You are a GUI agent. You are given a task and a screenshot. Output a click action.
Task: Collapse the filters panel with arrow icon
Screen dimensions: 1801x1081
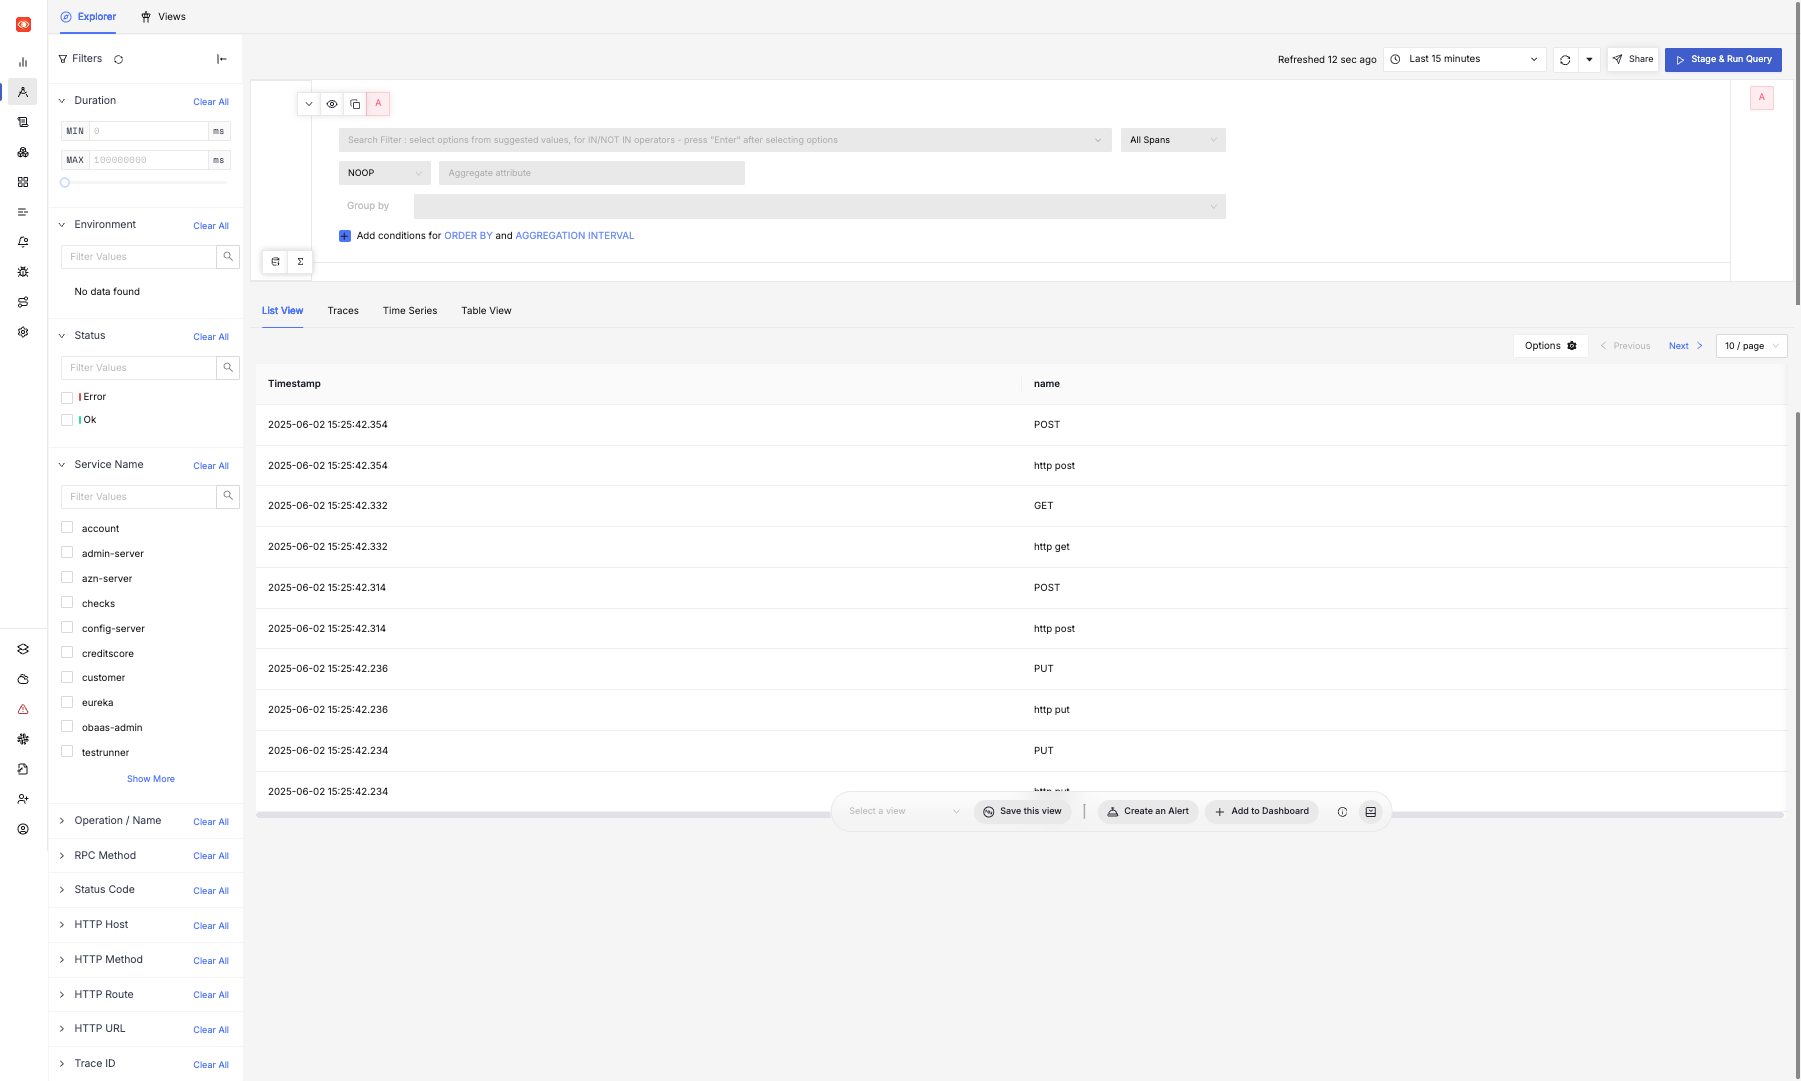point(222,59)
